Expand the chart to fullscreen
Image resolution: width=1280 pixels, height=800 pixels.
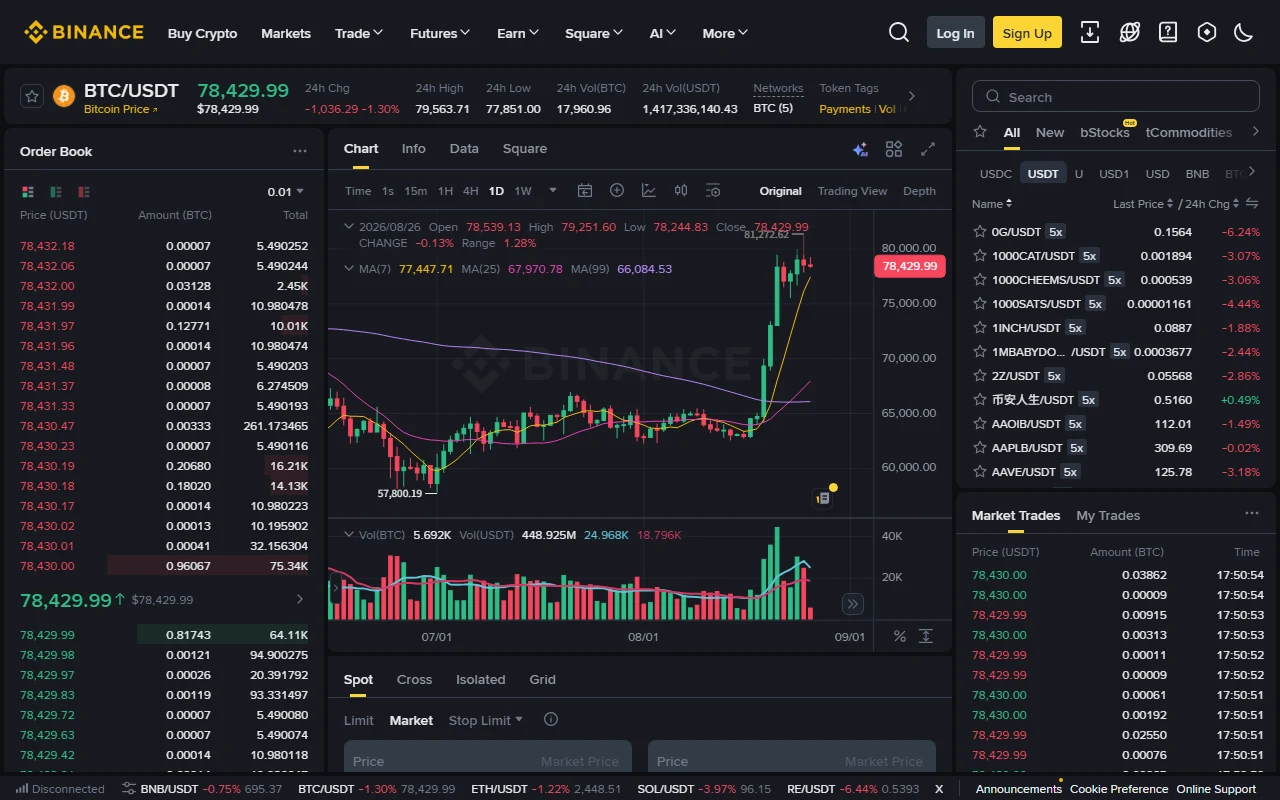[x=928, y=149]
